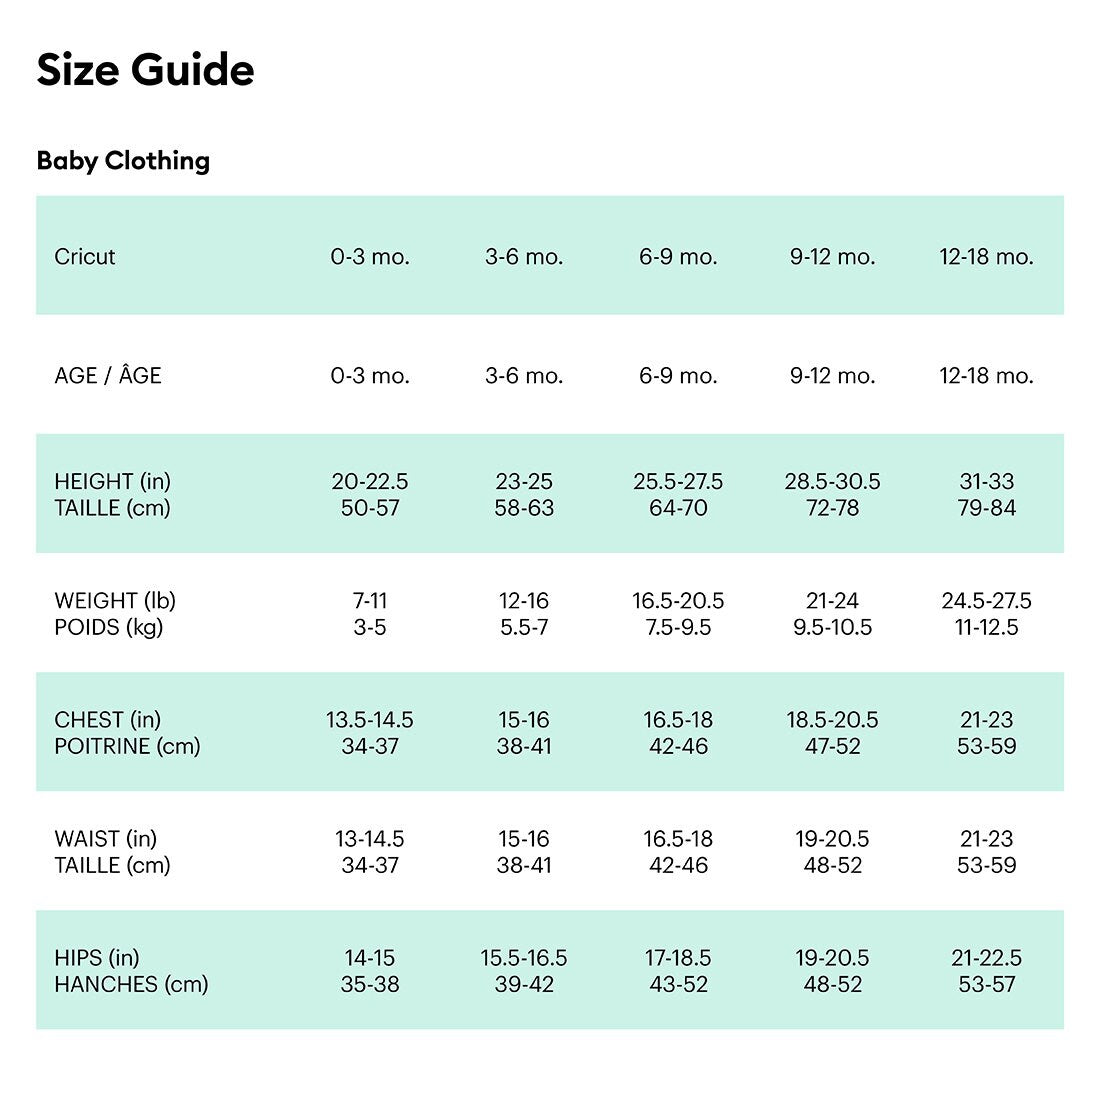Click 12-18 mo. in the Cricut header row
The width and height of the screenshot is (1100, 1100).
tap(986, 257)
